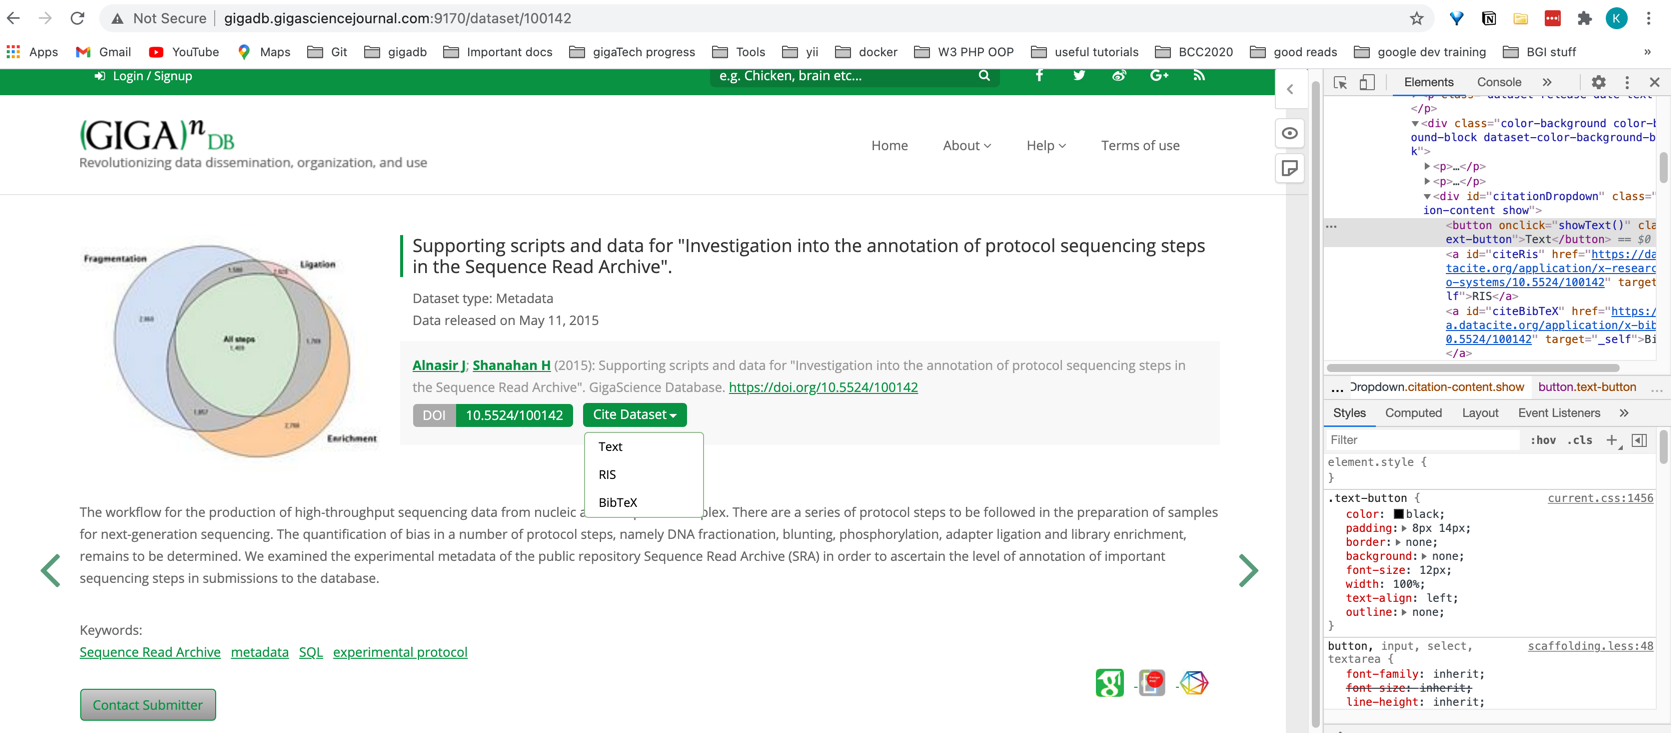The width and height of the screenshot is (1671, 733).
Task: Click the sticky note icon in side panel
Action: click(1290, 169)
